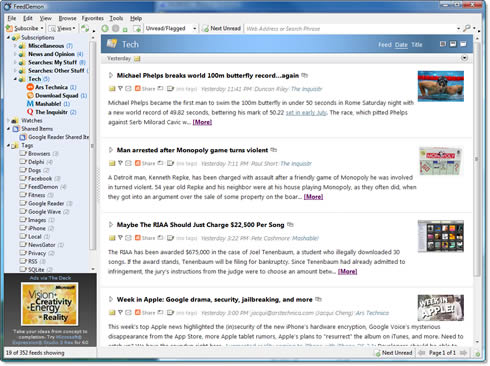Click the previous page arrow in status bar

pos(422,353)
